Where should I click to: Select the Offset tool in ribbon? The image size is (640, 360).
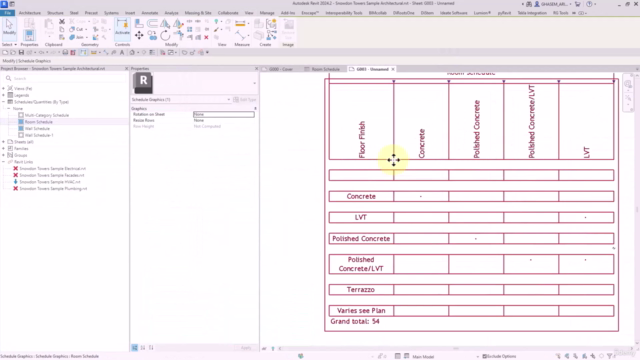pos(152,23)
